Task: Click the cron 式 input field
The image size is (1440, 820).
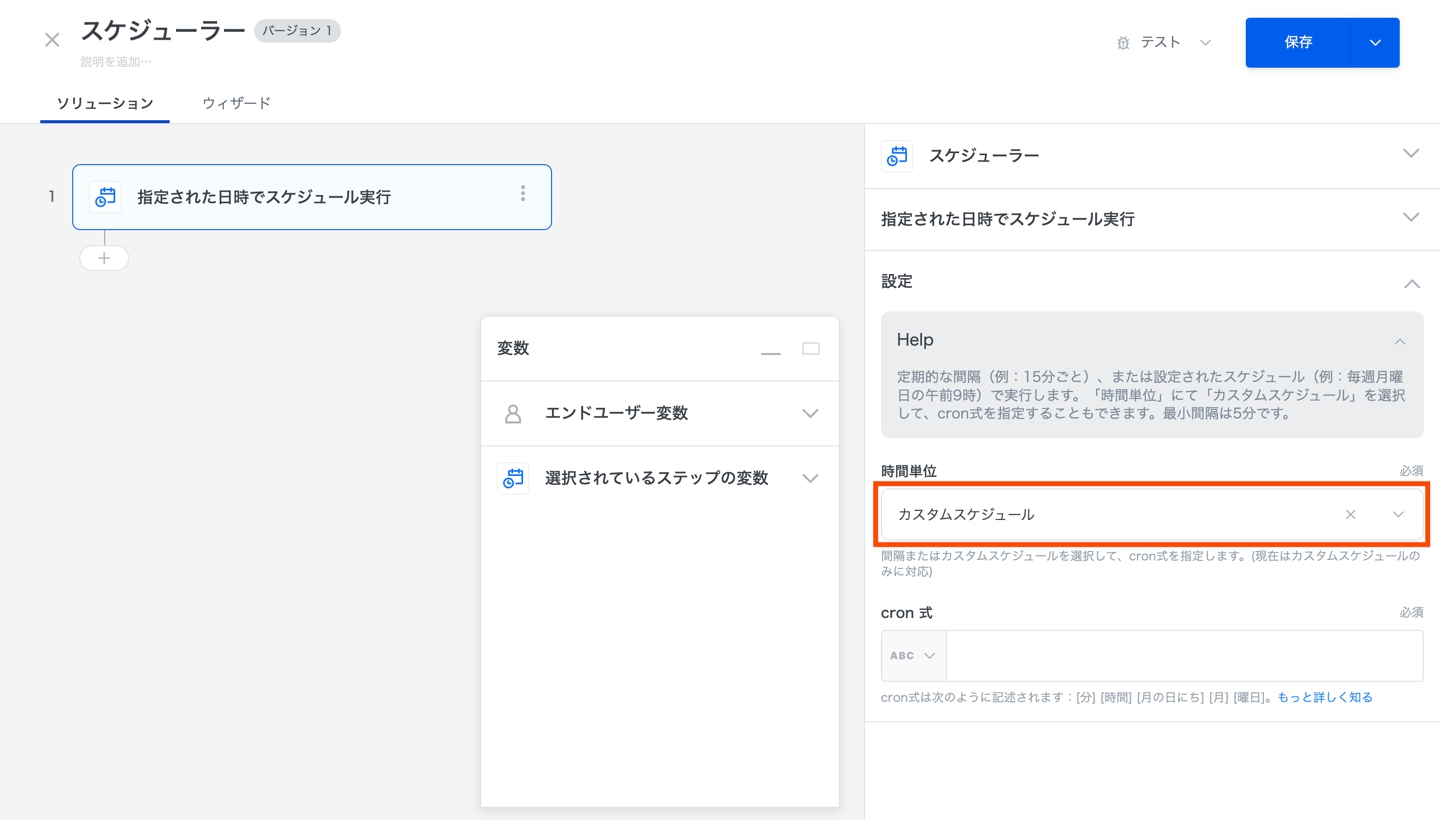Action: pos(1184,656)
